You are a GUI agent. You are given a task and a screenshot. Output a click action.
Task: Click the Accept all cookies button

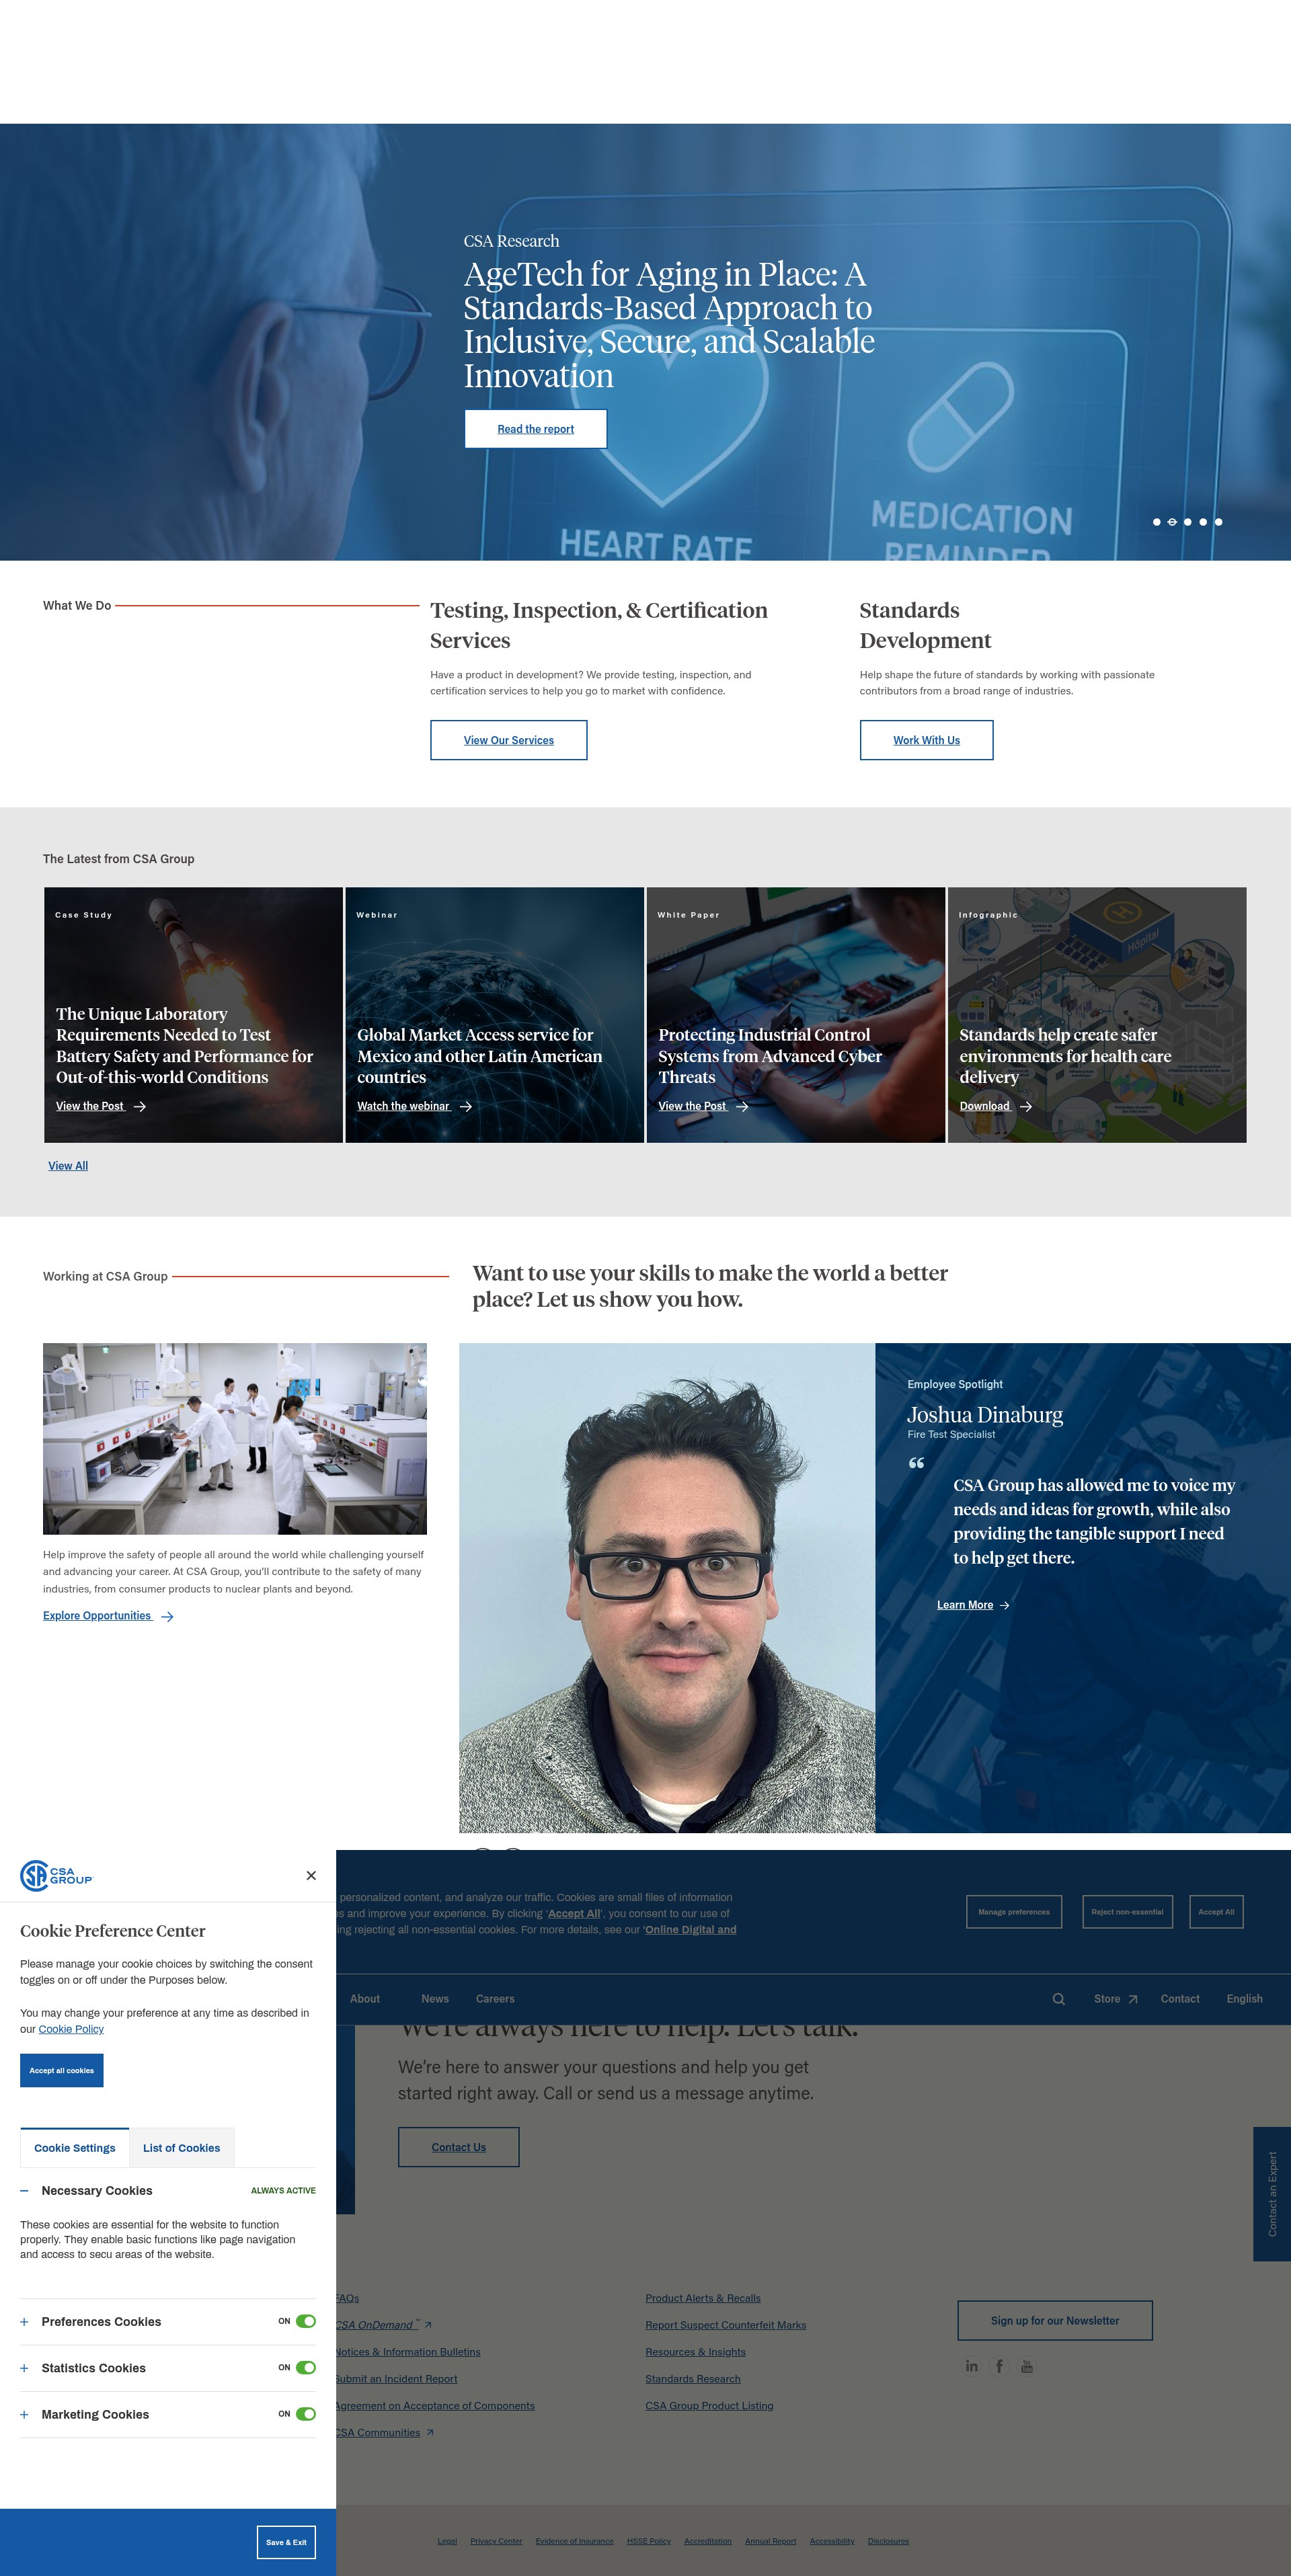(62, 2070)
